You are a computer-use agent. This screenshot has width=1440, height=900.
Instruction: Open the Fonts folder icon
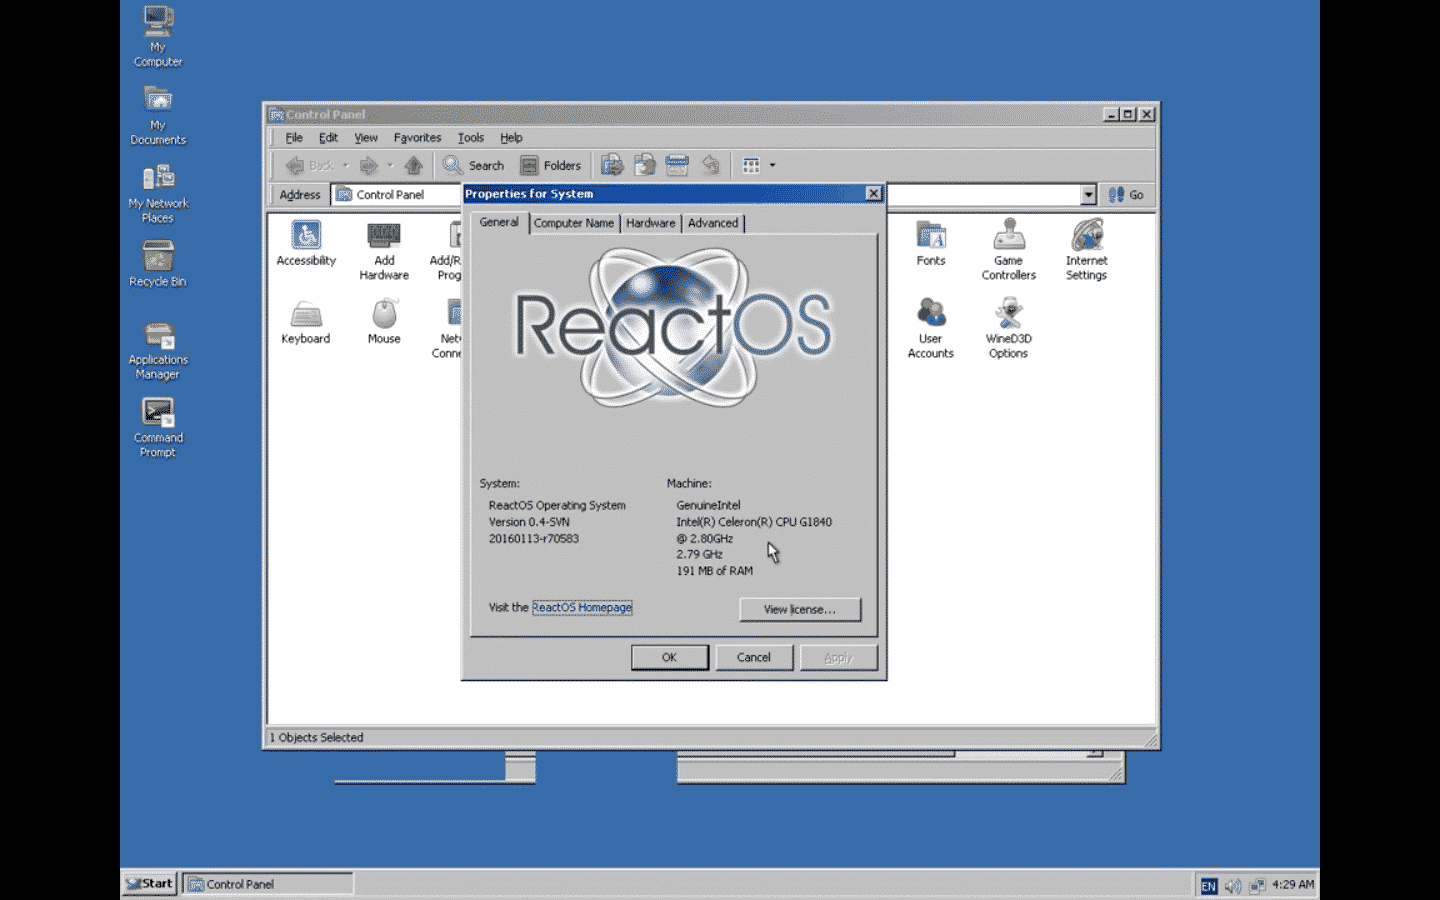click(931, 244)
